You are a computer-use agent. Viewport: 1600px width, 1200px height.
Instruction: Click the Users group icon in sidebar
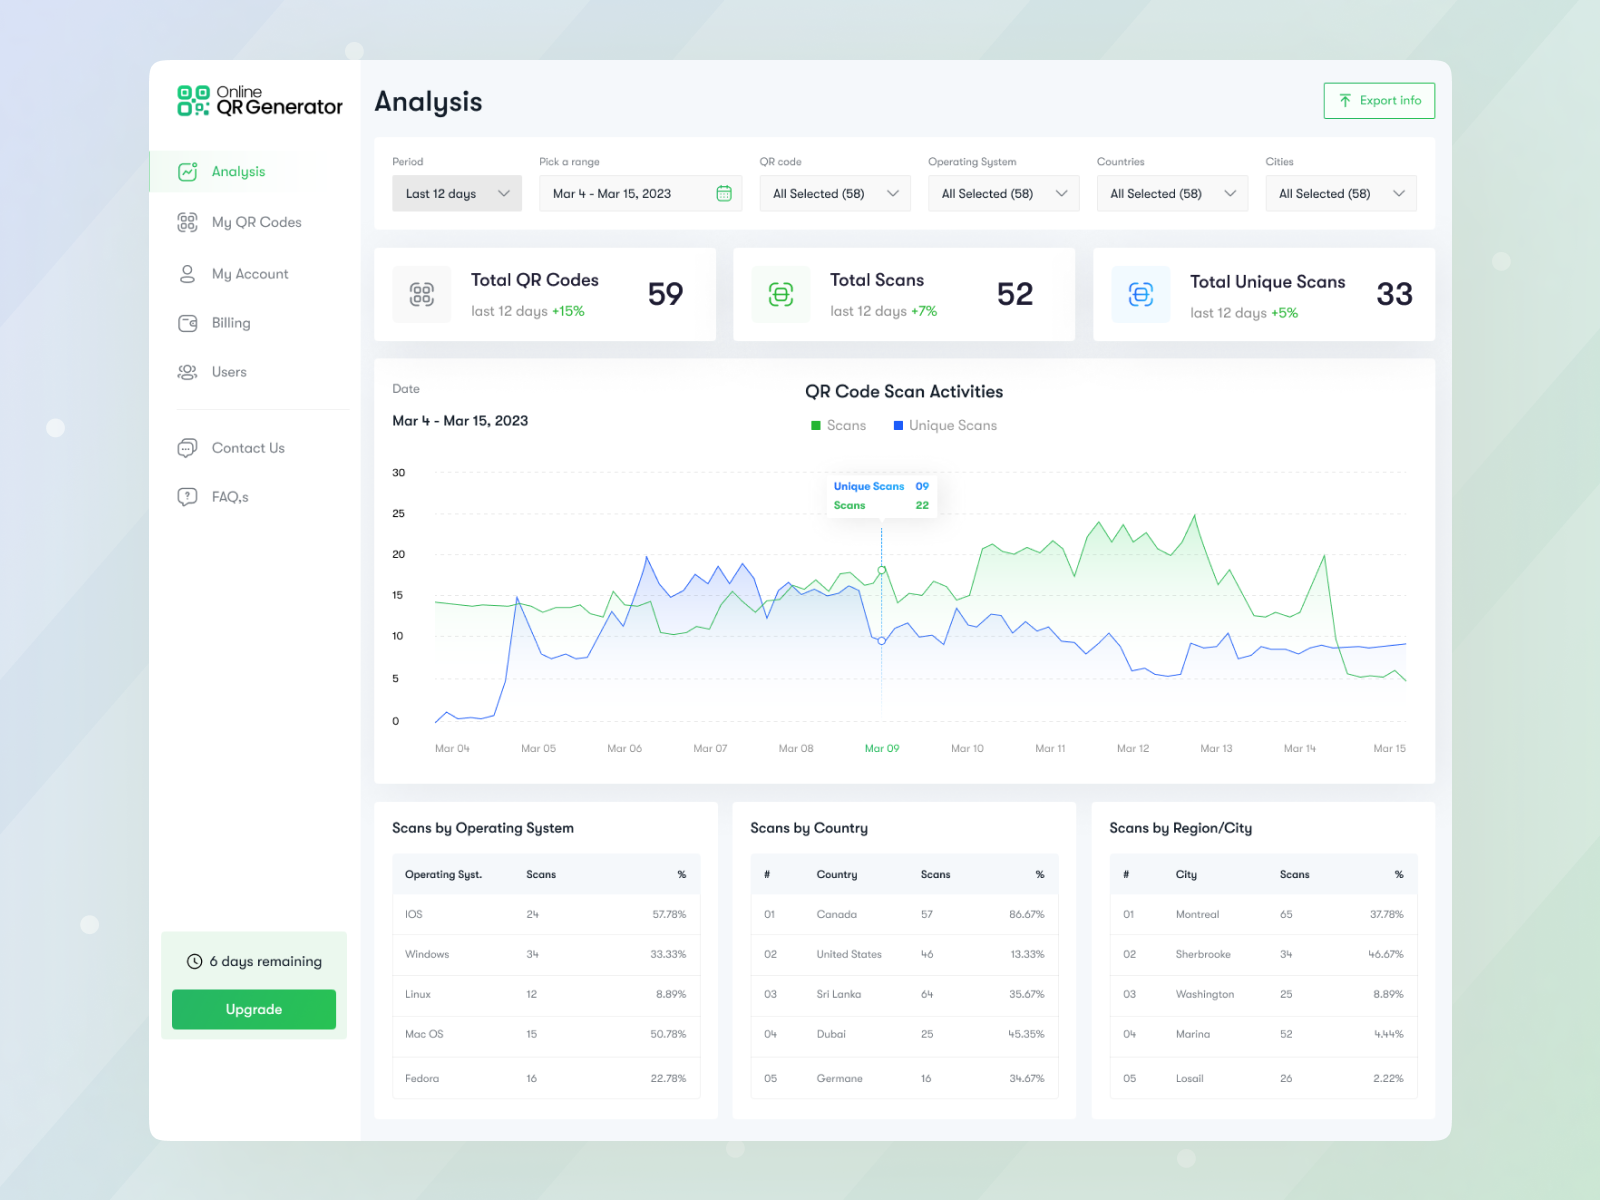pos(187,371)
